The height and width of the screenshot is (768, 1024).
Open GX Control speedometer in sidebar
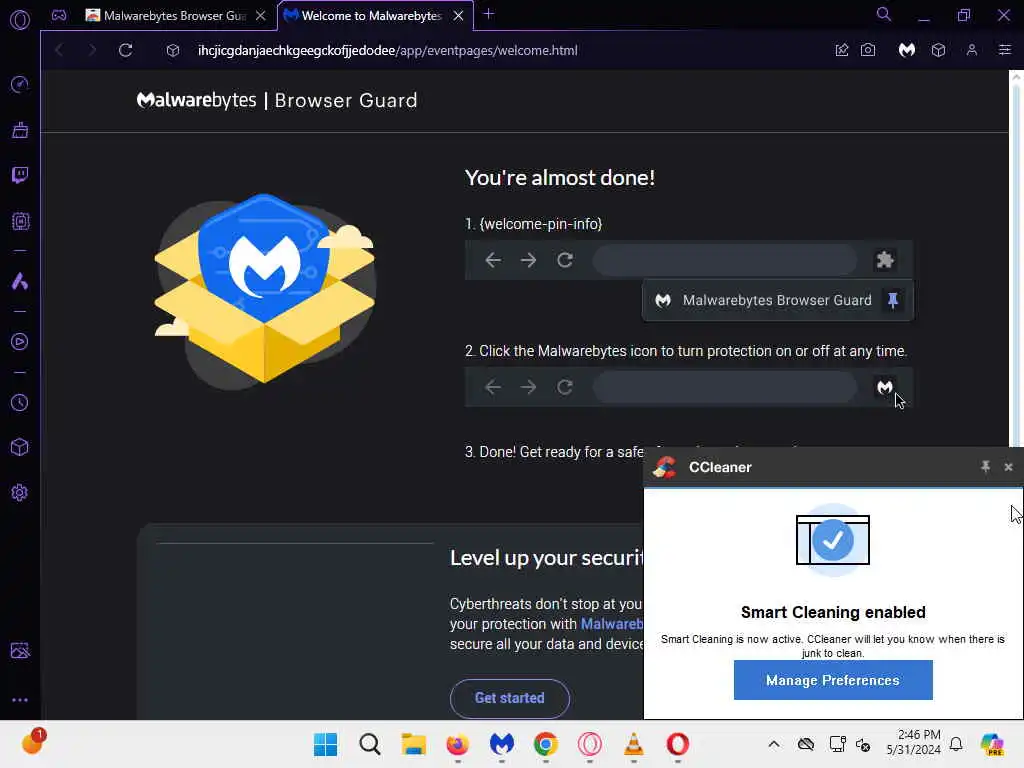tap(20, 84)
